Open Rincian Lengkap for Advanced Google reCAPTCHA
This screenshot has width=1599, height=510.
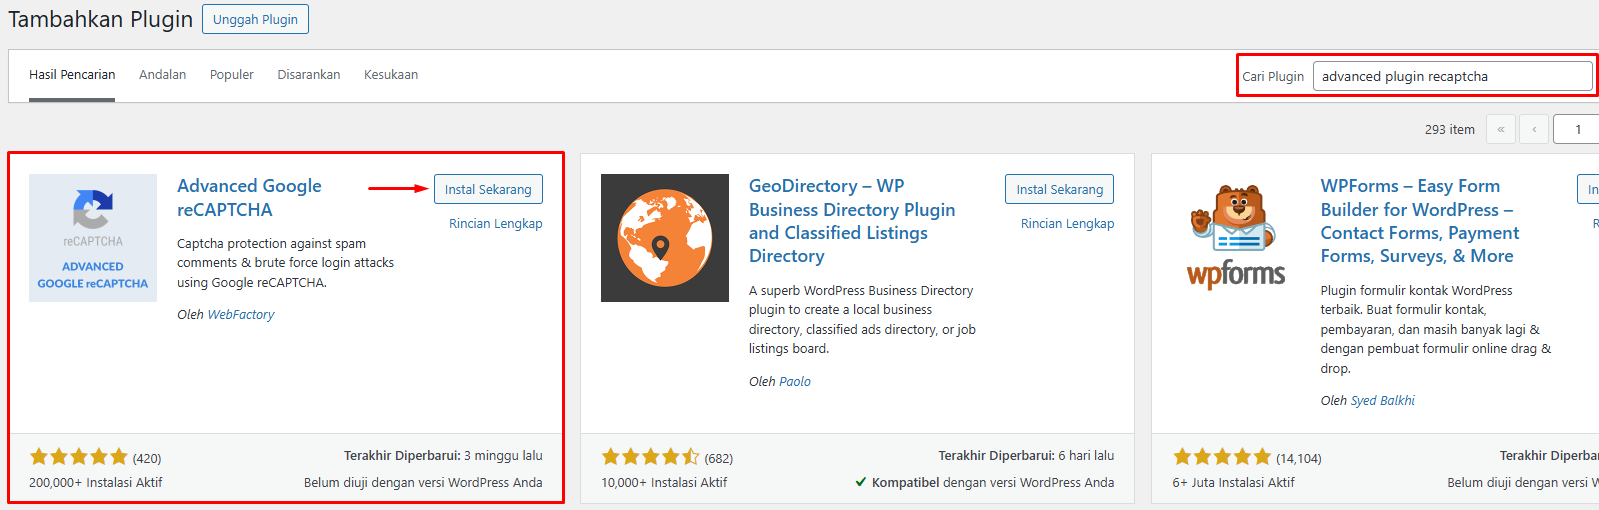496,224
